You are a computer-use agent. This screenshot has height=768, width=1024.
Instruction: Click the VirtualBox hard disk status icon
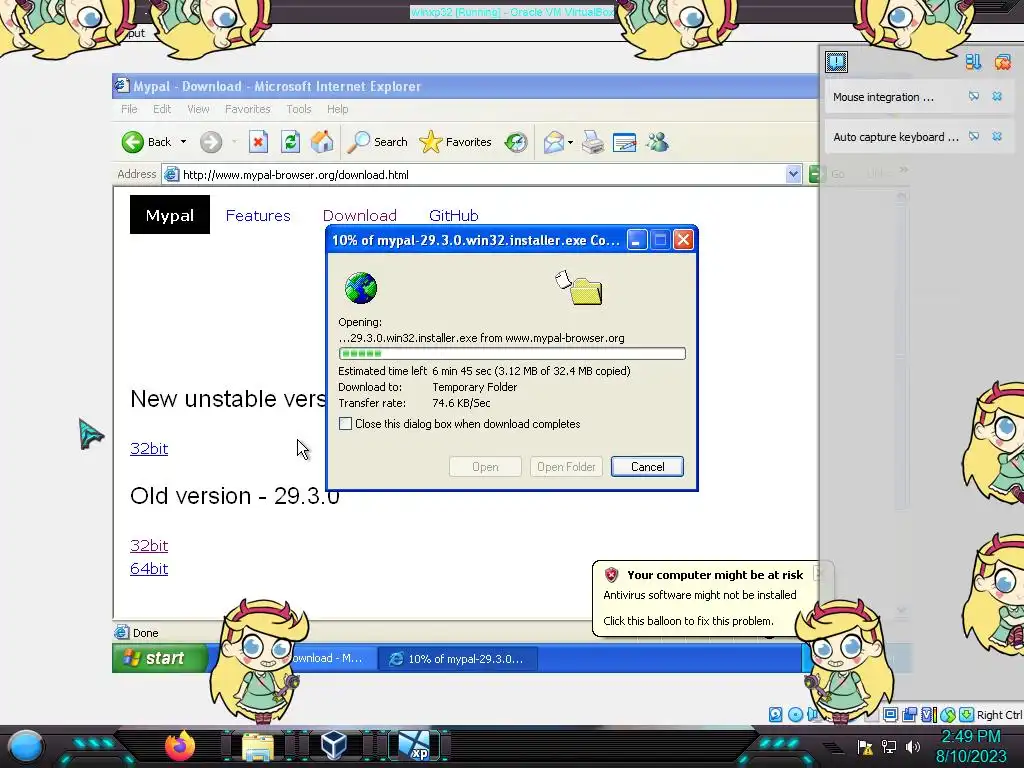point(775,714)
